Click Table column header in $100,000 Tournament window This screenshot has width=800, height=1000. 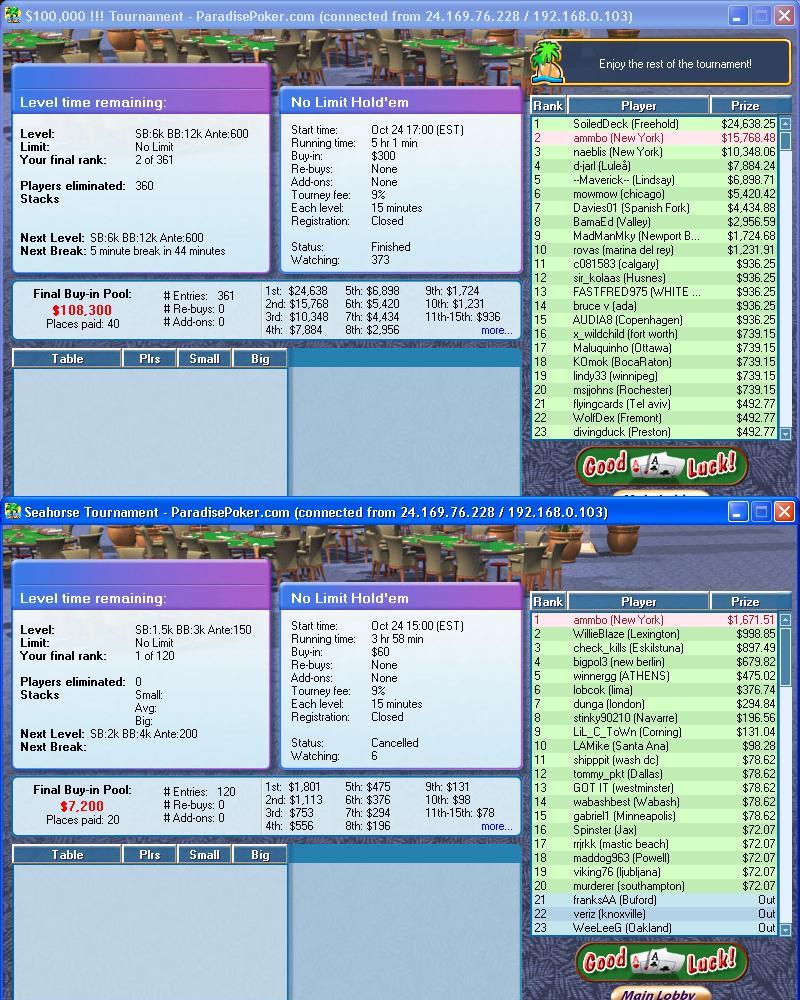(67, 359)
